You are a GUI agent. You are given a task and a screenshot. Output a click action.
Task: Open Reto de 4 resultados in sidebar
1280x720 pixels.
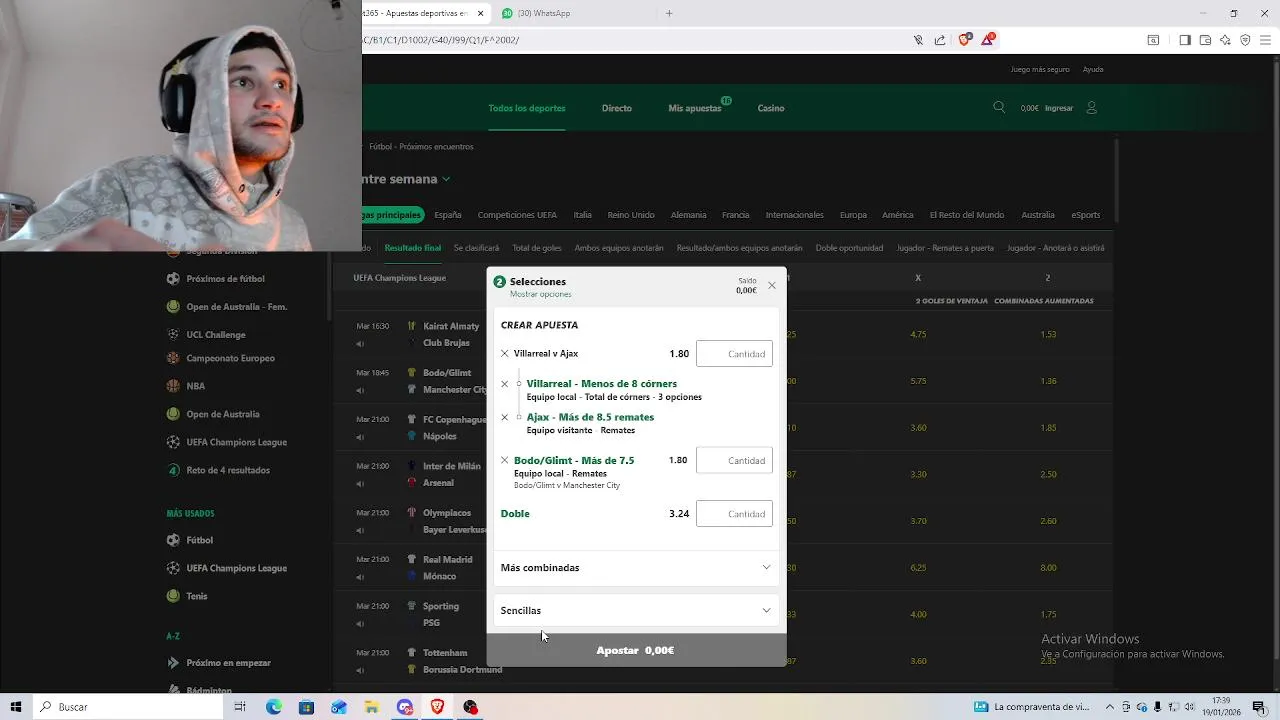click(x=228, y=470)
